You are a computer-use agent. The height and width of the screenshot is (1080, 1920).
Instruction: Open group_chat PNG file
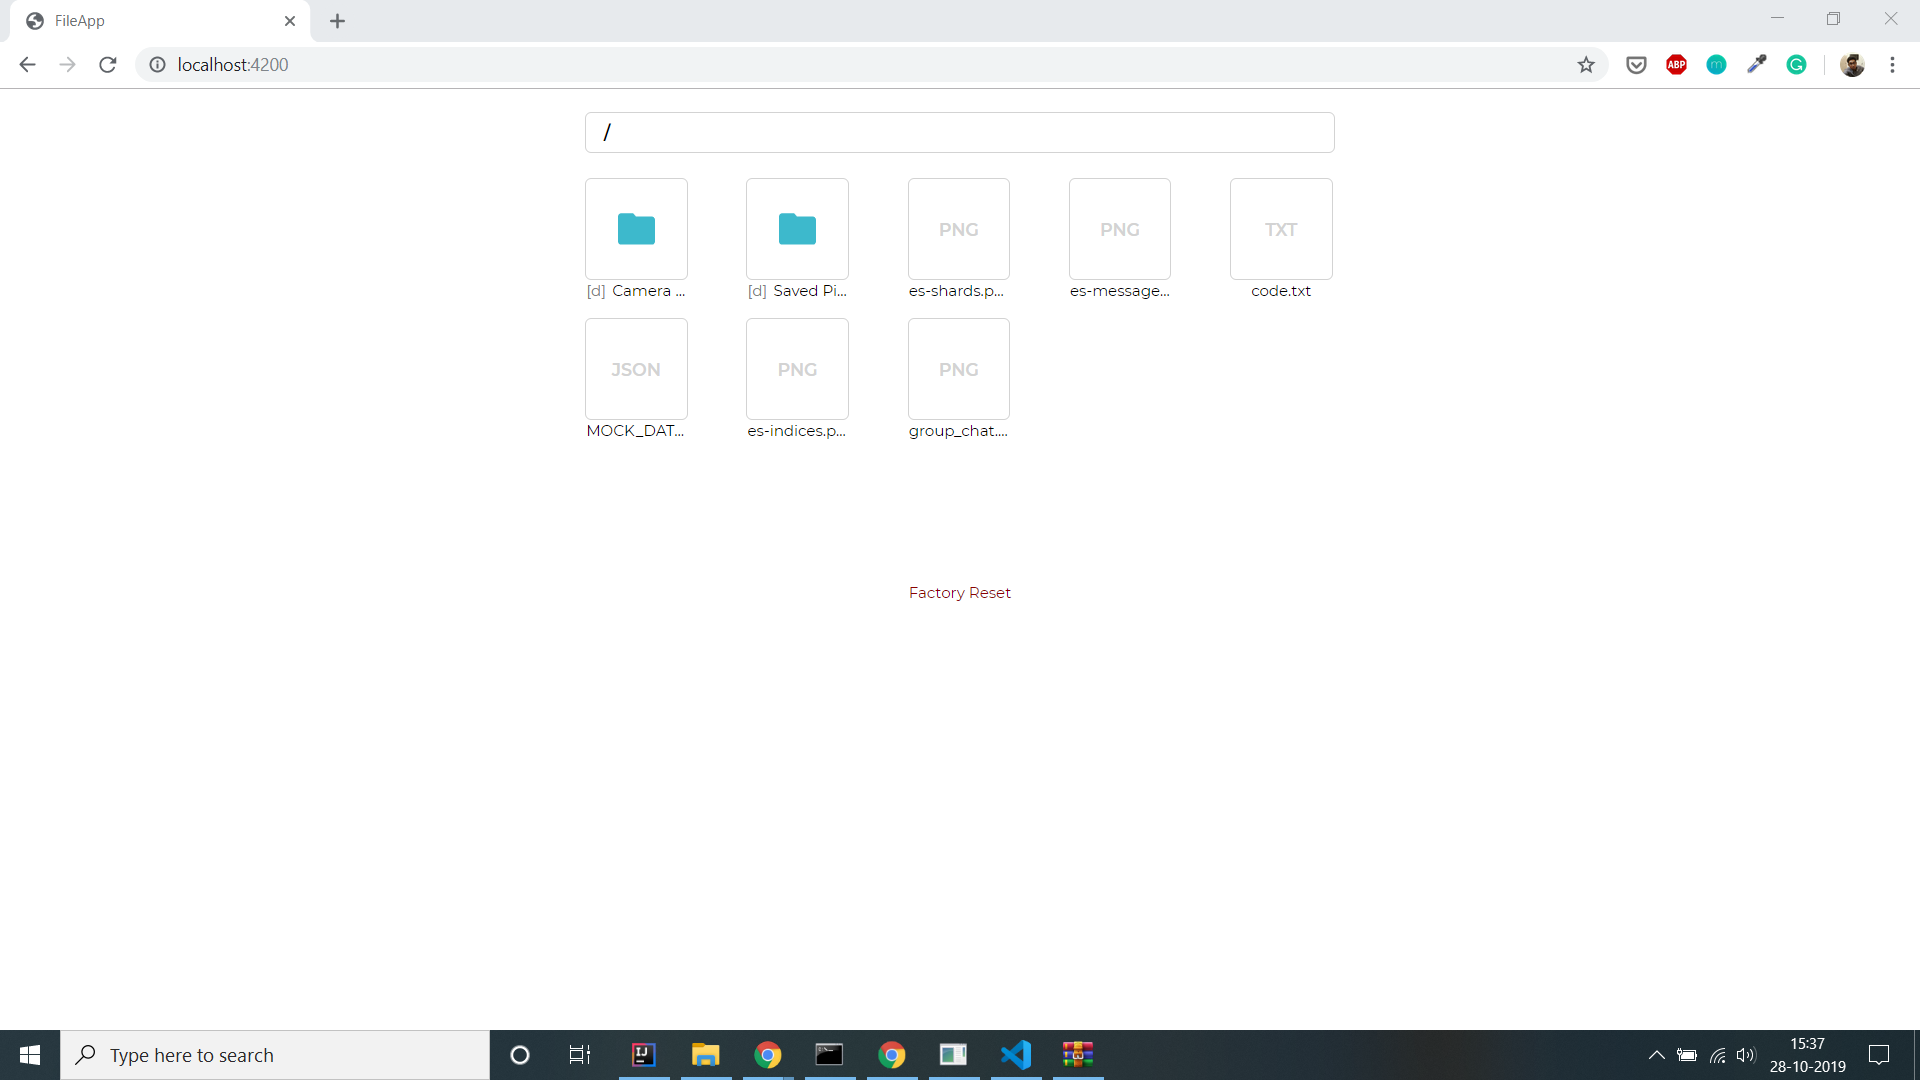(959, 369)
